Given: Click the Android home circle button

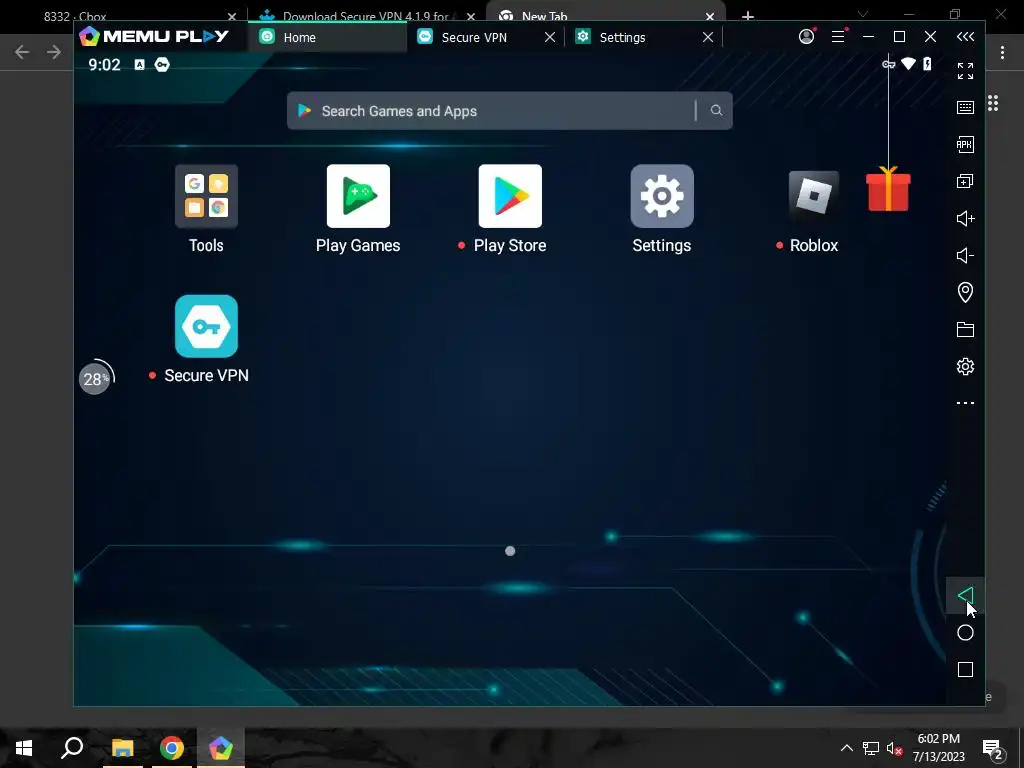Looking at the screenshot, I should coord(965,632).
